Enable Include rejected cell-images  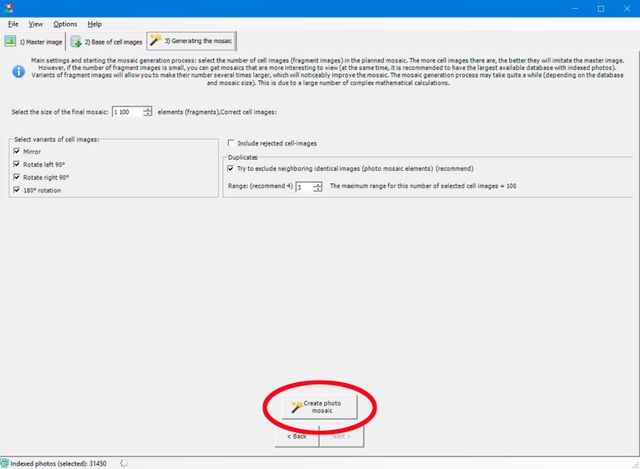coord(232,142)
